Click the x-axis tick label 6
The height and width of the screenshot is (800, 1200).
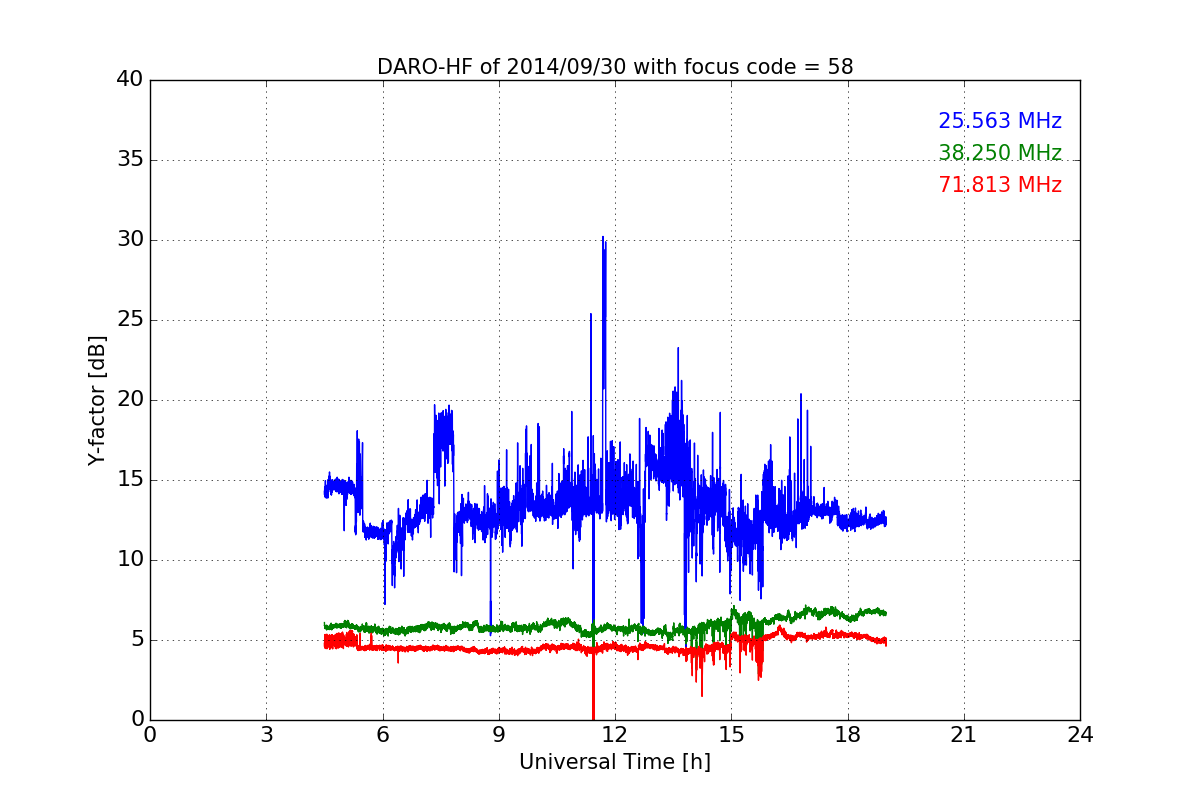tap(383, 735)
